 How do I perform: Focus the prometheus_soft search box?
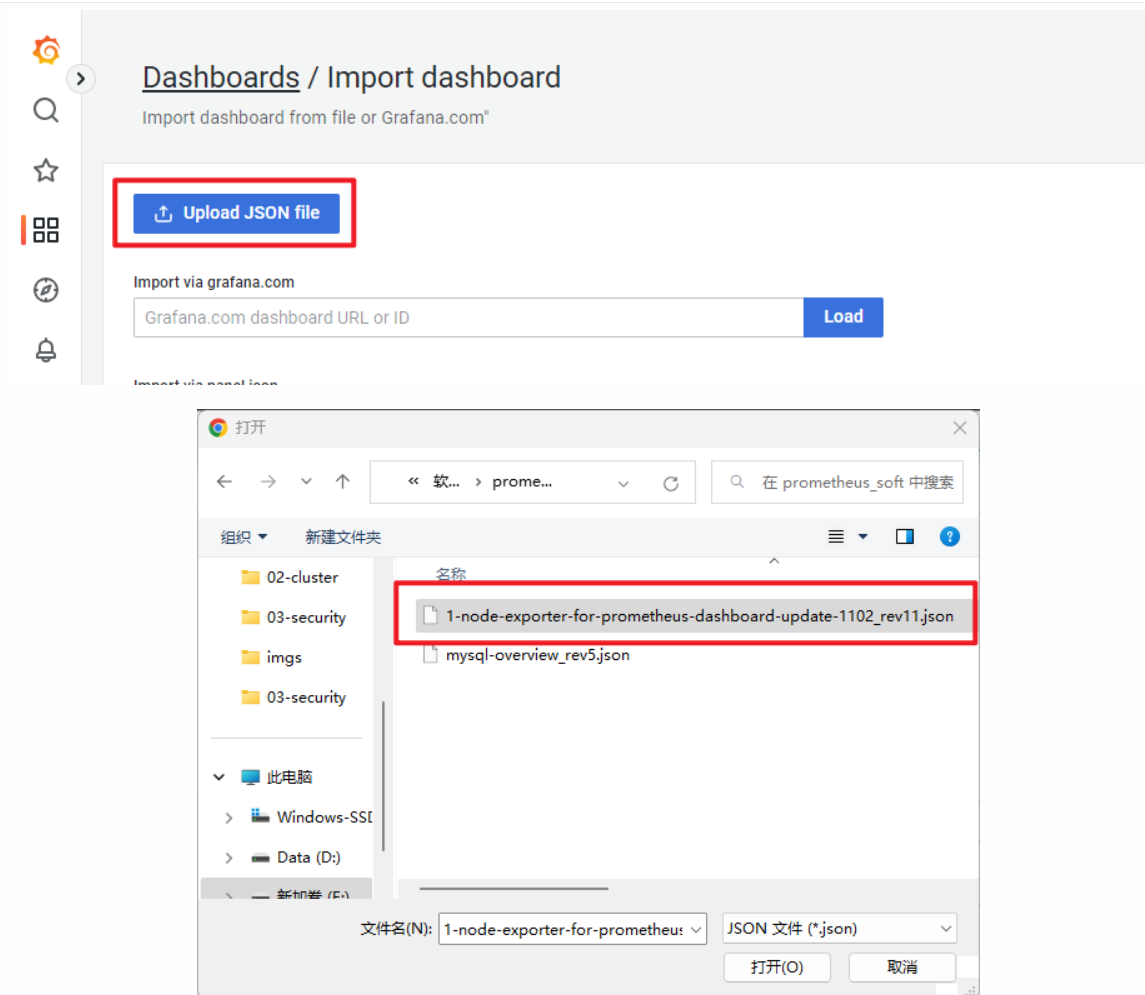pos(837,482)
